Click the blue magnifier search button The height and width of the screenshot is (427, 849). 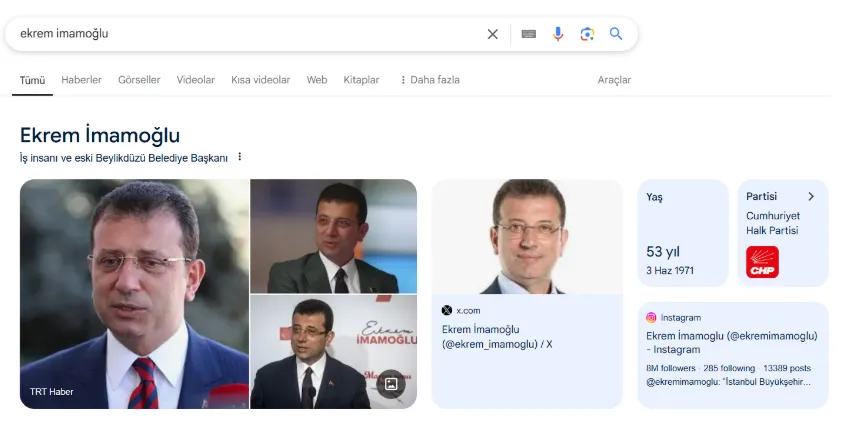(x=616, y=34)
